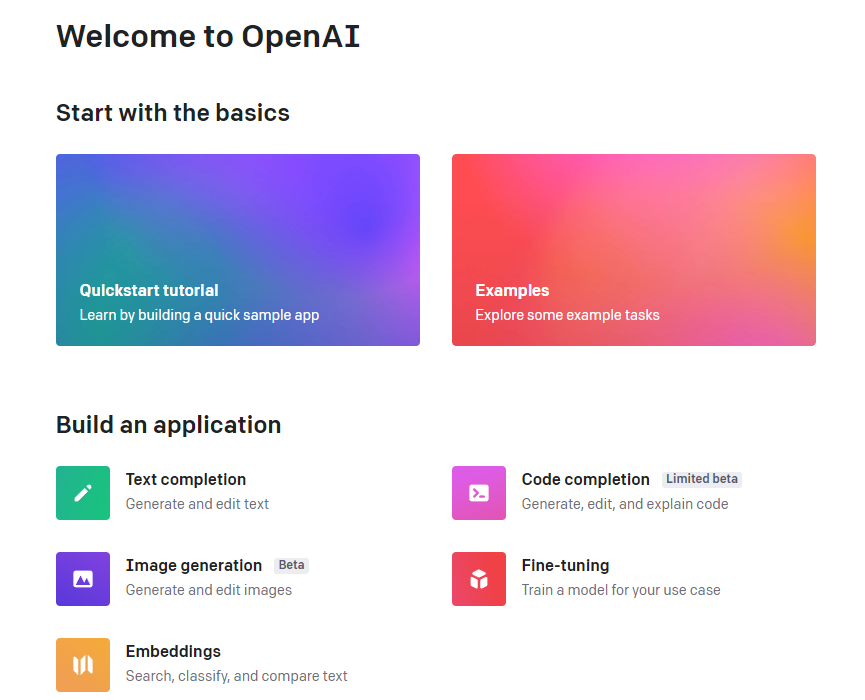Click the orange Embeddings icon
Image resolution: width=865 pixels, height=700 pixels.
(83, 665)
